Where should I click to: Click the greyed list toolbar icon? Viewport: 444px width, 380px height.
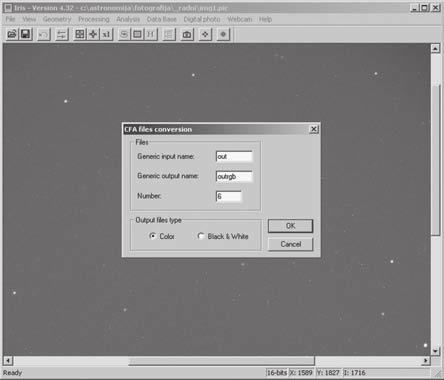169,34
